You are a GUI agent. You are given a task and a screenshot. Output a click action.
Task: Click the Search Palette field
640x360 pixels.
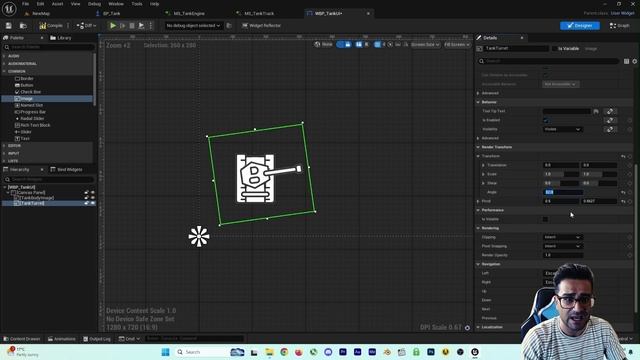point(49,47)
